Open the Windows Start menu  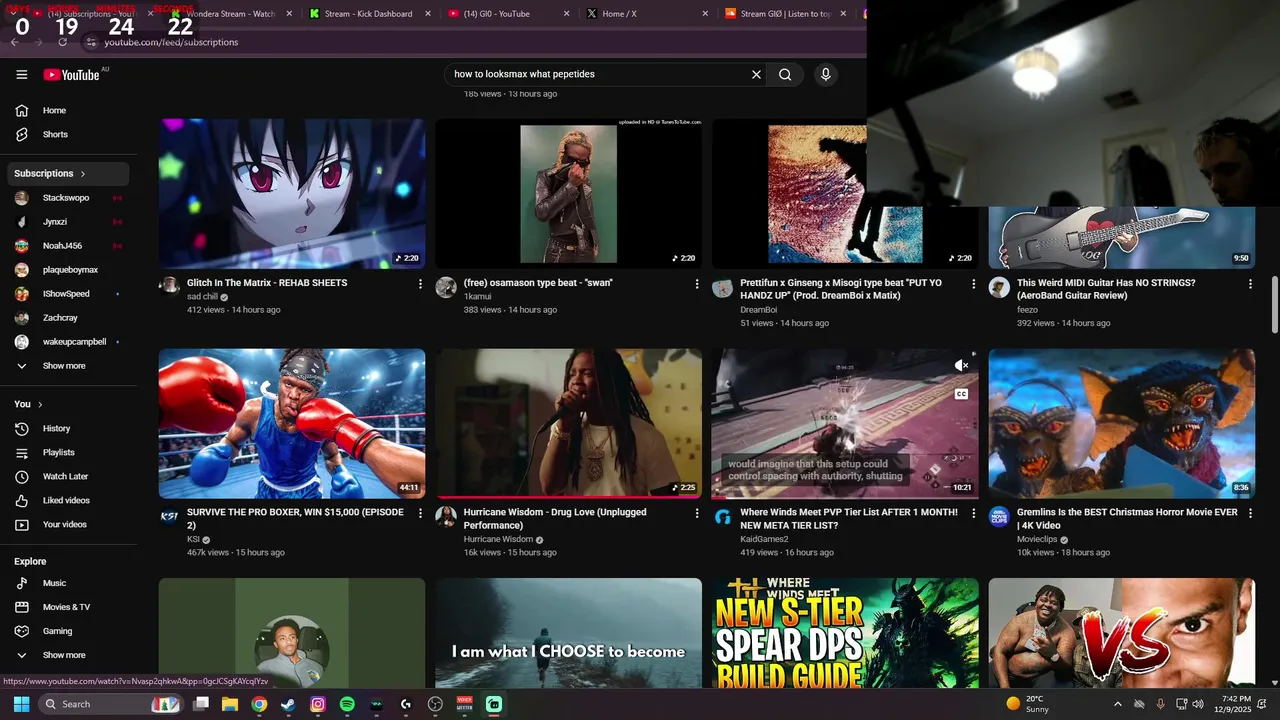point(21,704)
